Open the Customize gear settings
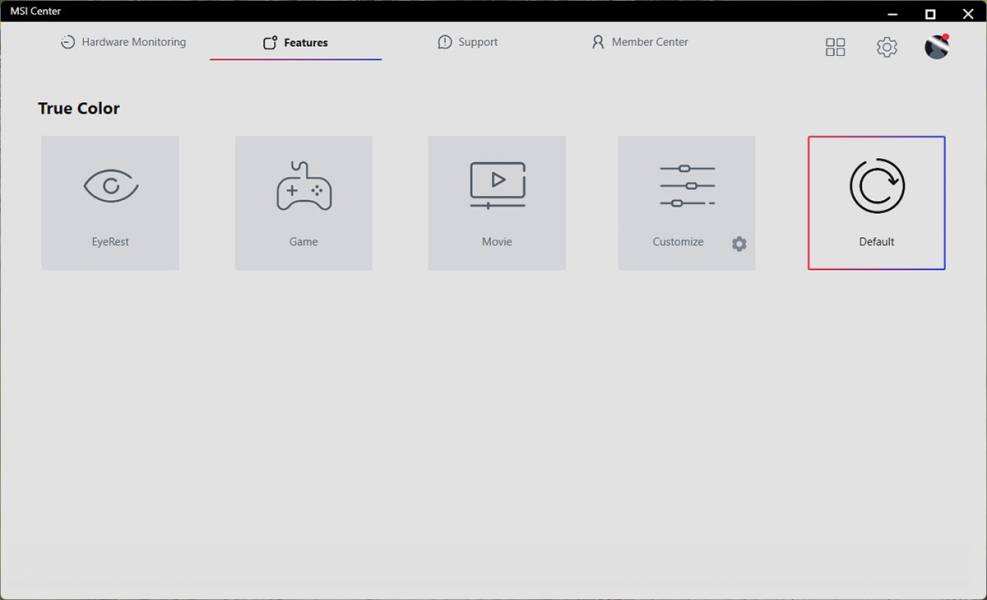 click(739, 244)
